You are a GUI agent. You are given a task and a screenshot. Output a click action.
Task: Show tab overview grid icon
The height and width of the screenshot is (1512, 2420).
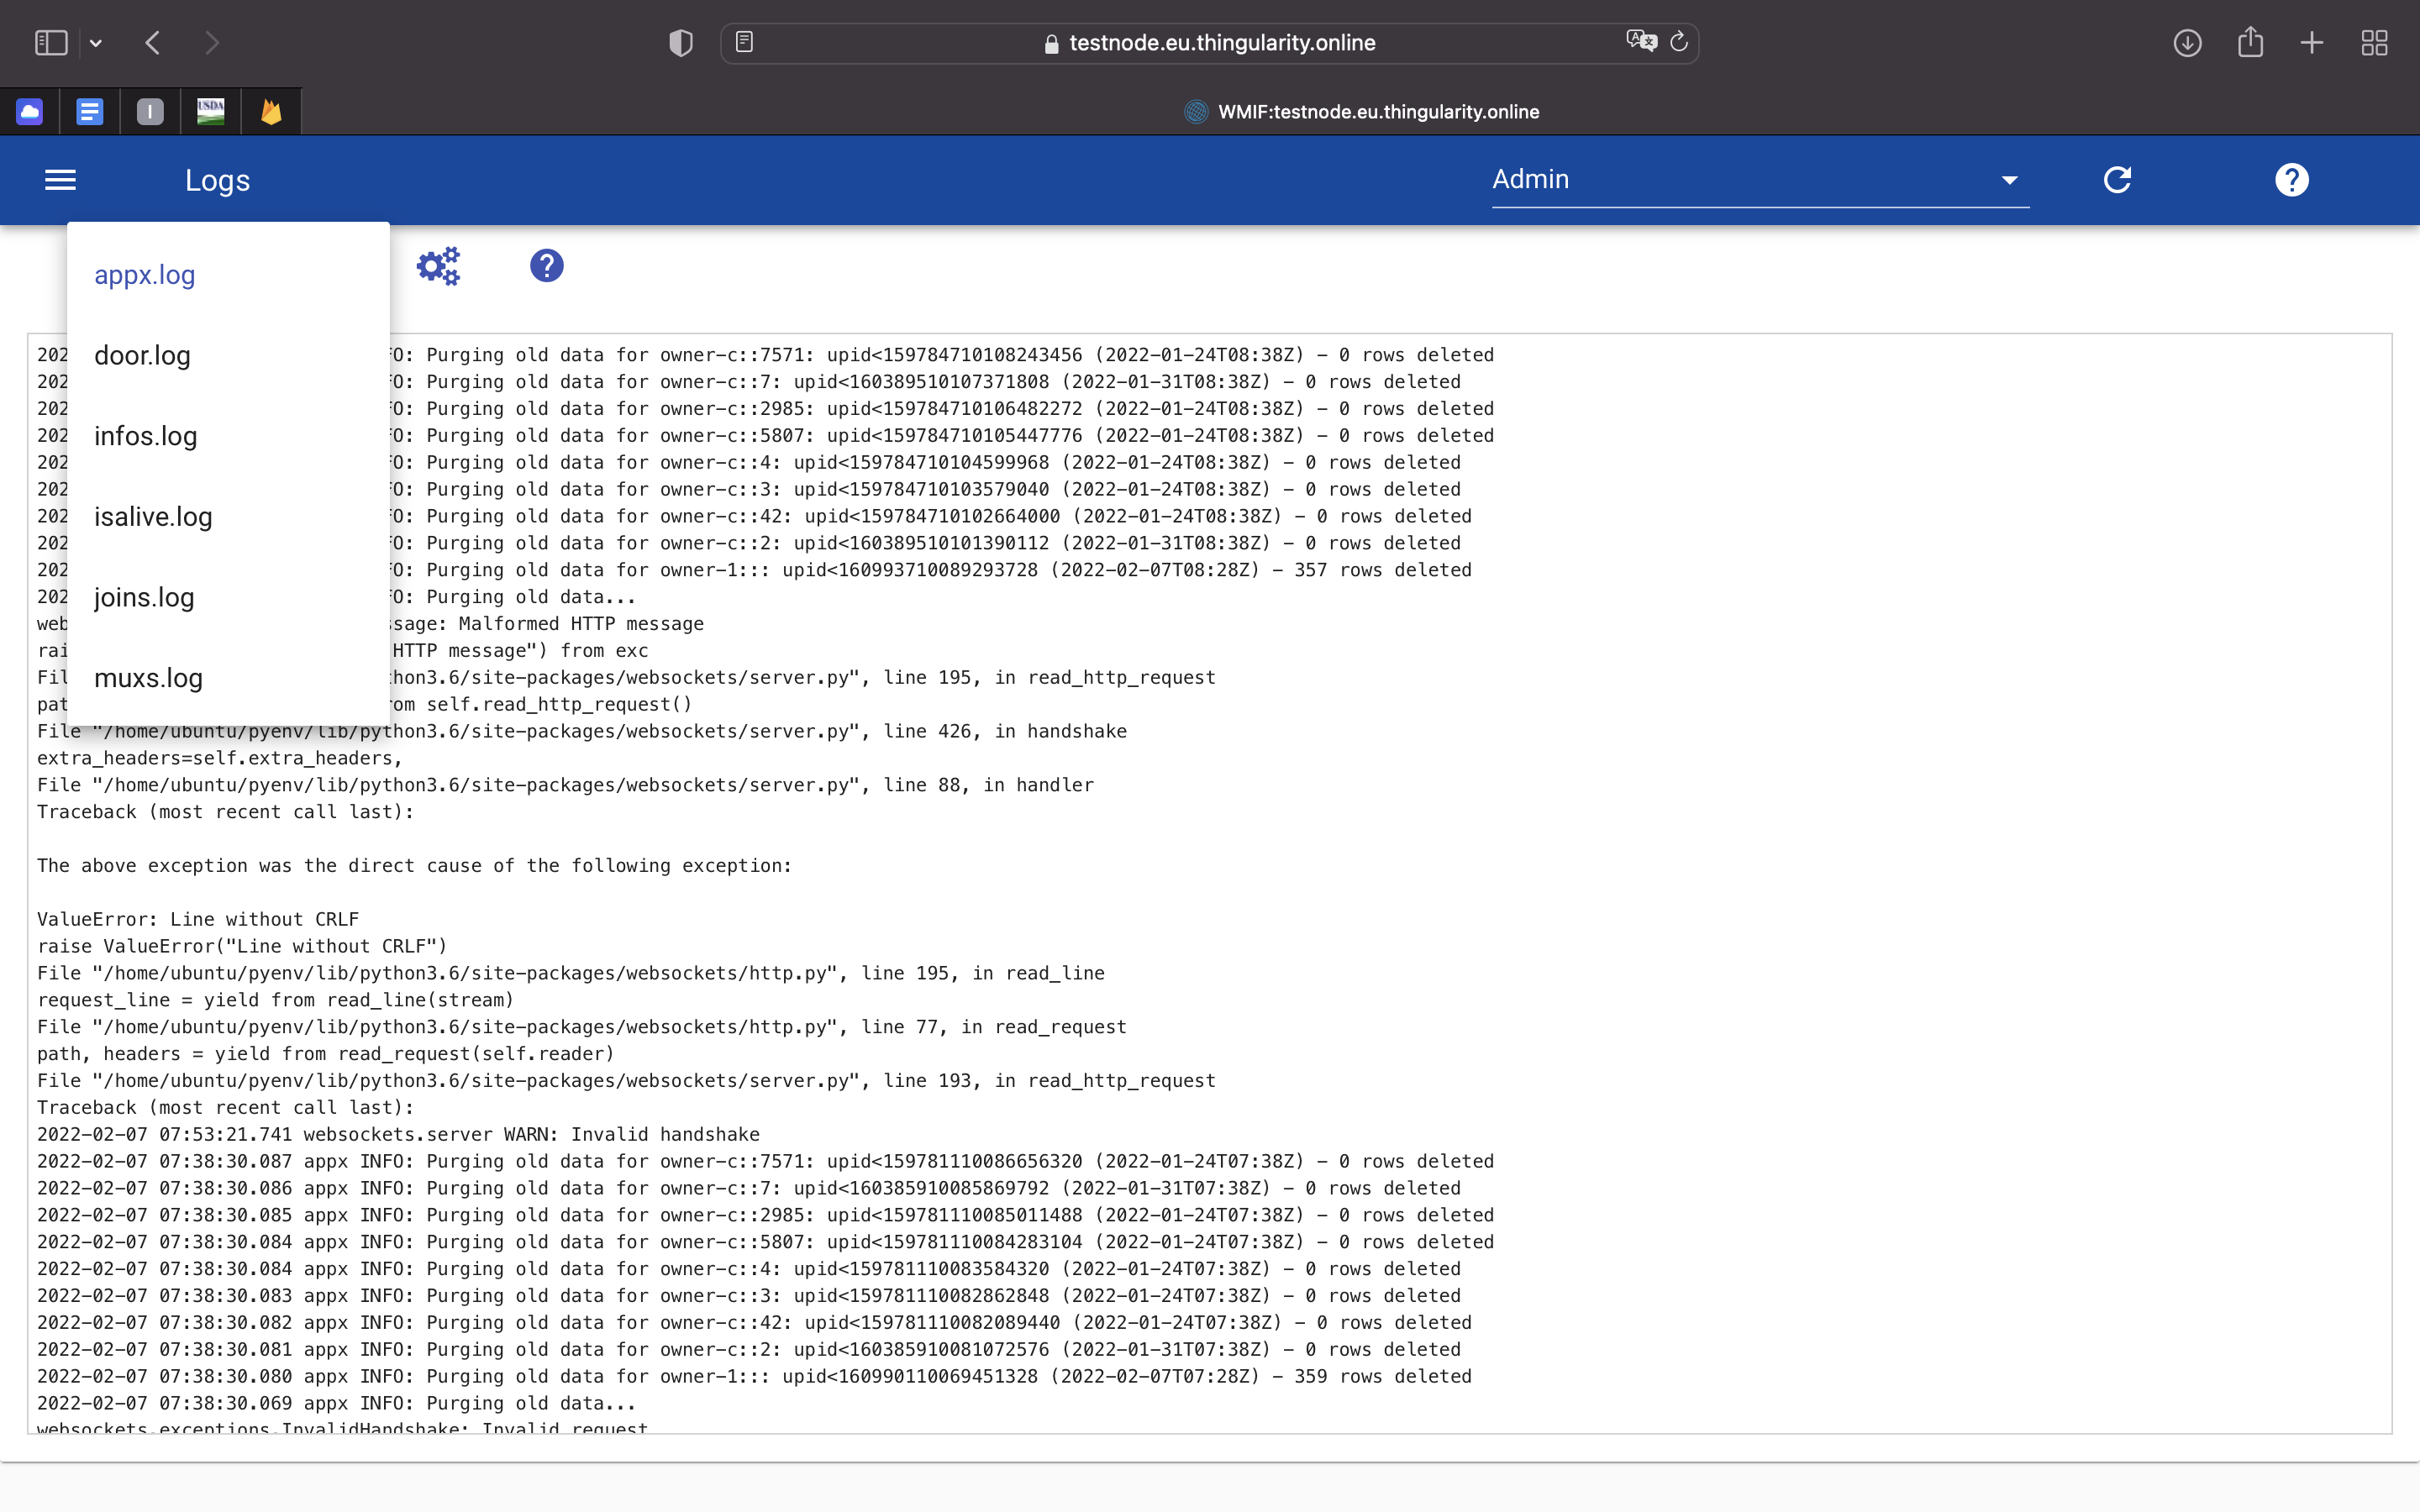point(2374,43)
